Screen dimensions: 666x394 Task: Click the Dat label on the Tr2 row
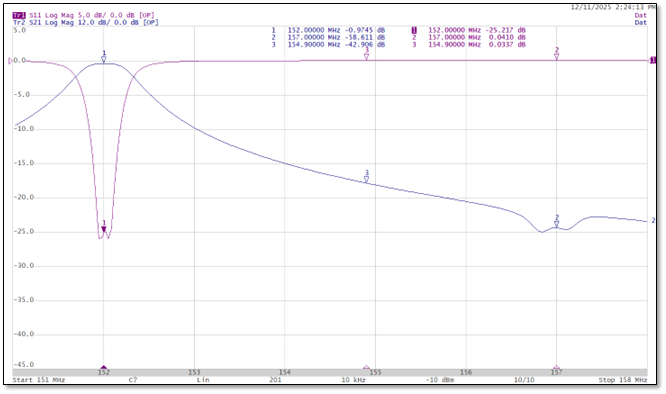point(641,23)
